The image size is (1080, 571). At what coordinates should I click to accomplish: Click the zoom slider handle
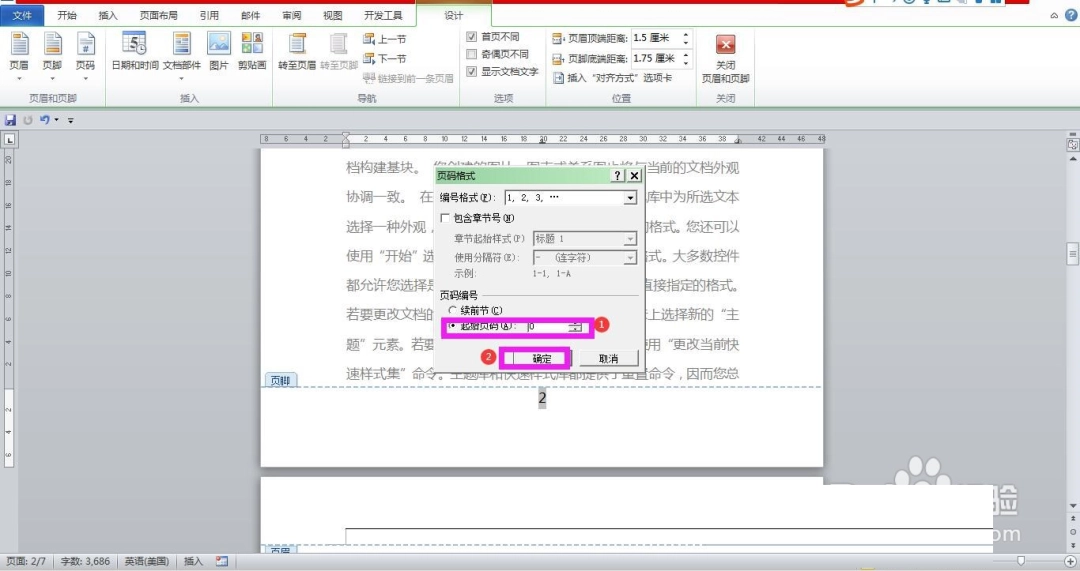(x=1021, y=561)
